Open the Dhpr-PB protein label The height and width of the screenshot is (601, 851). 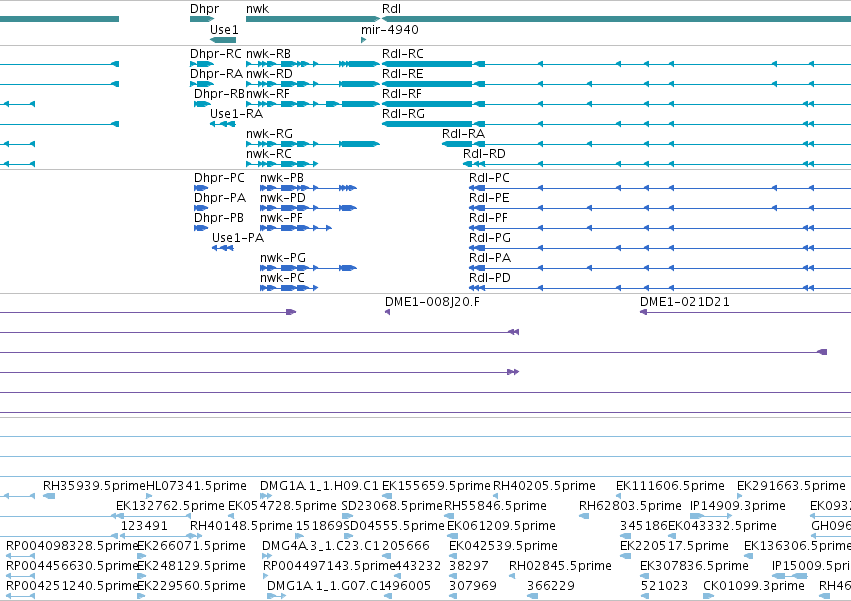click(219, 218)
